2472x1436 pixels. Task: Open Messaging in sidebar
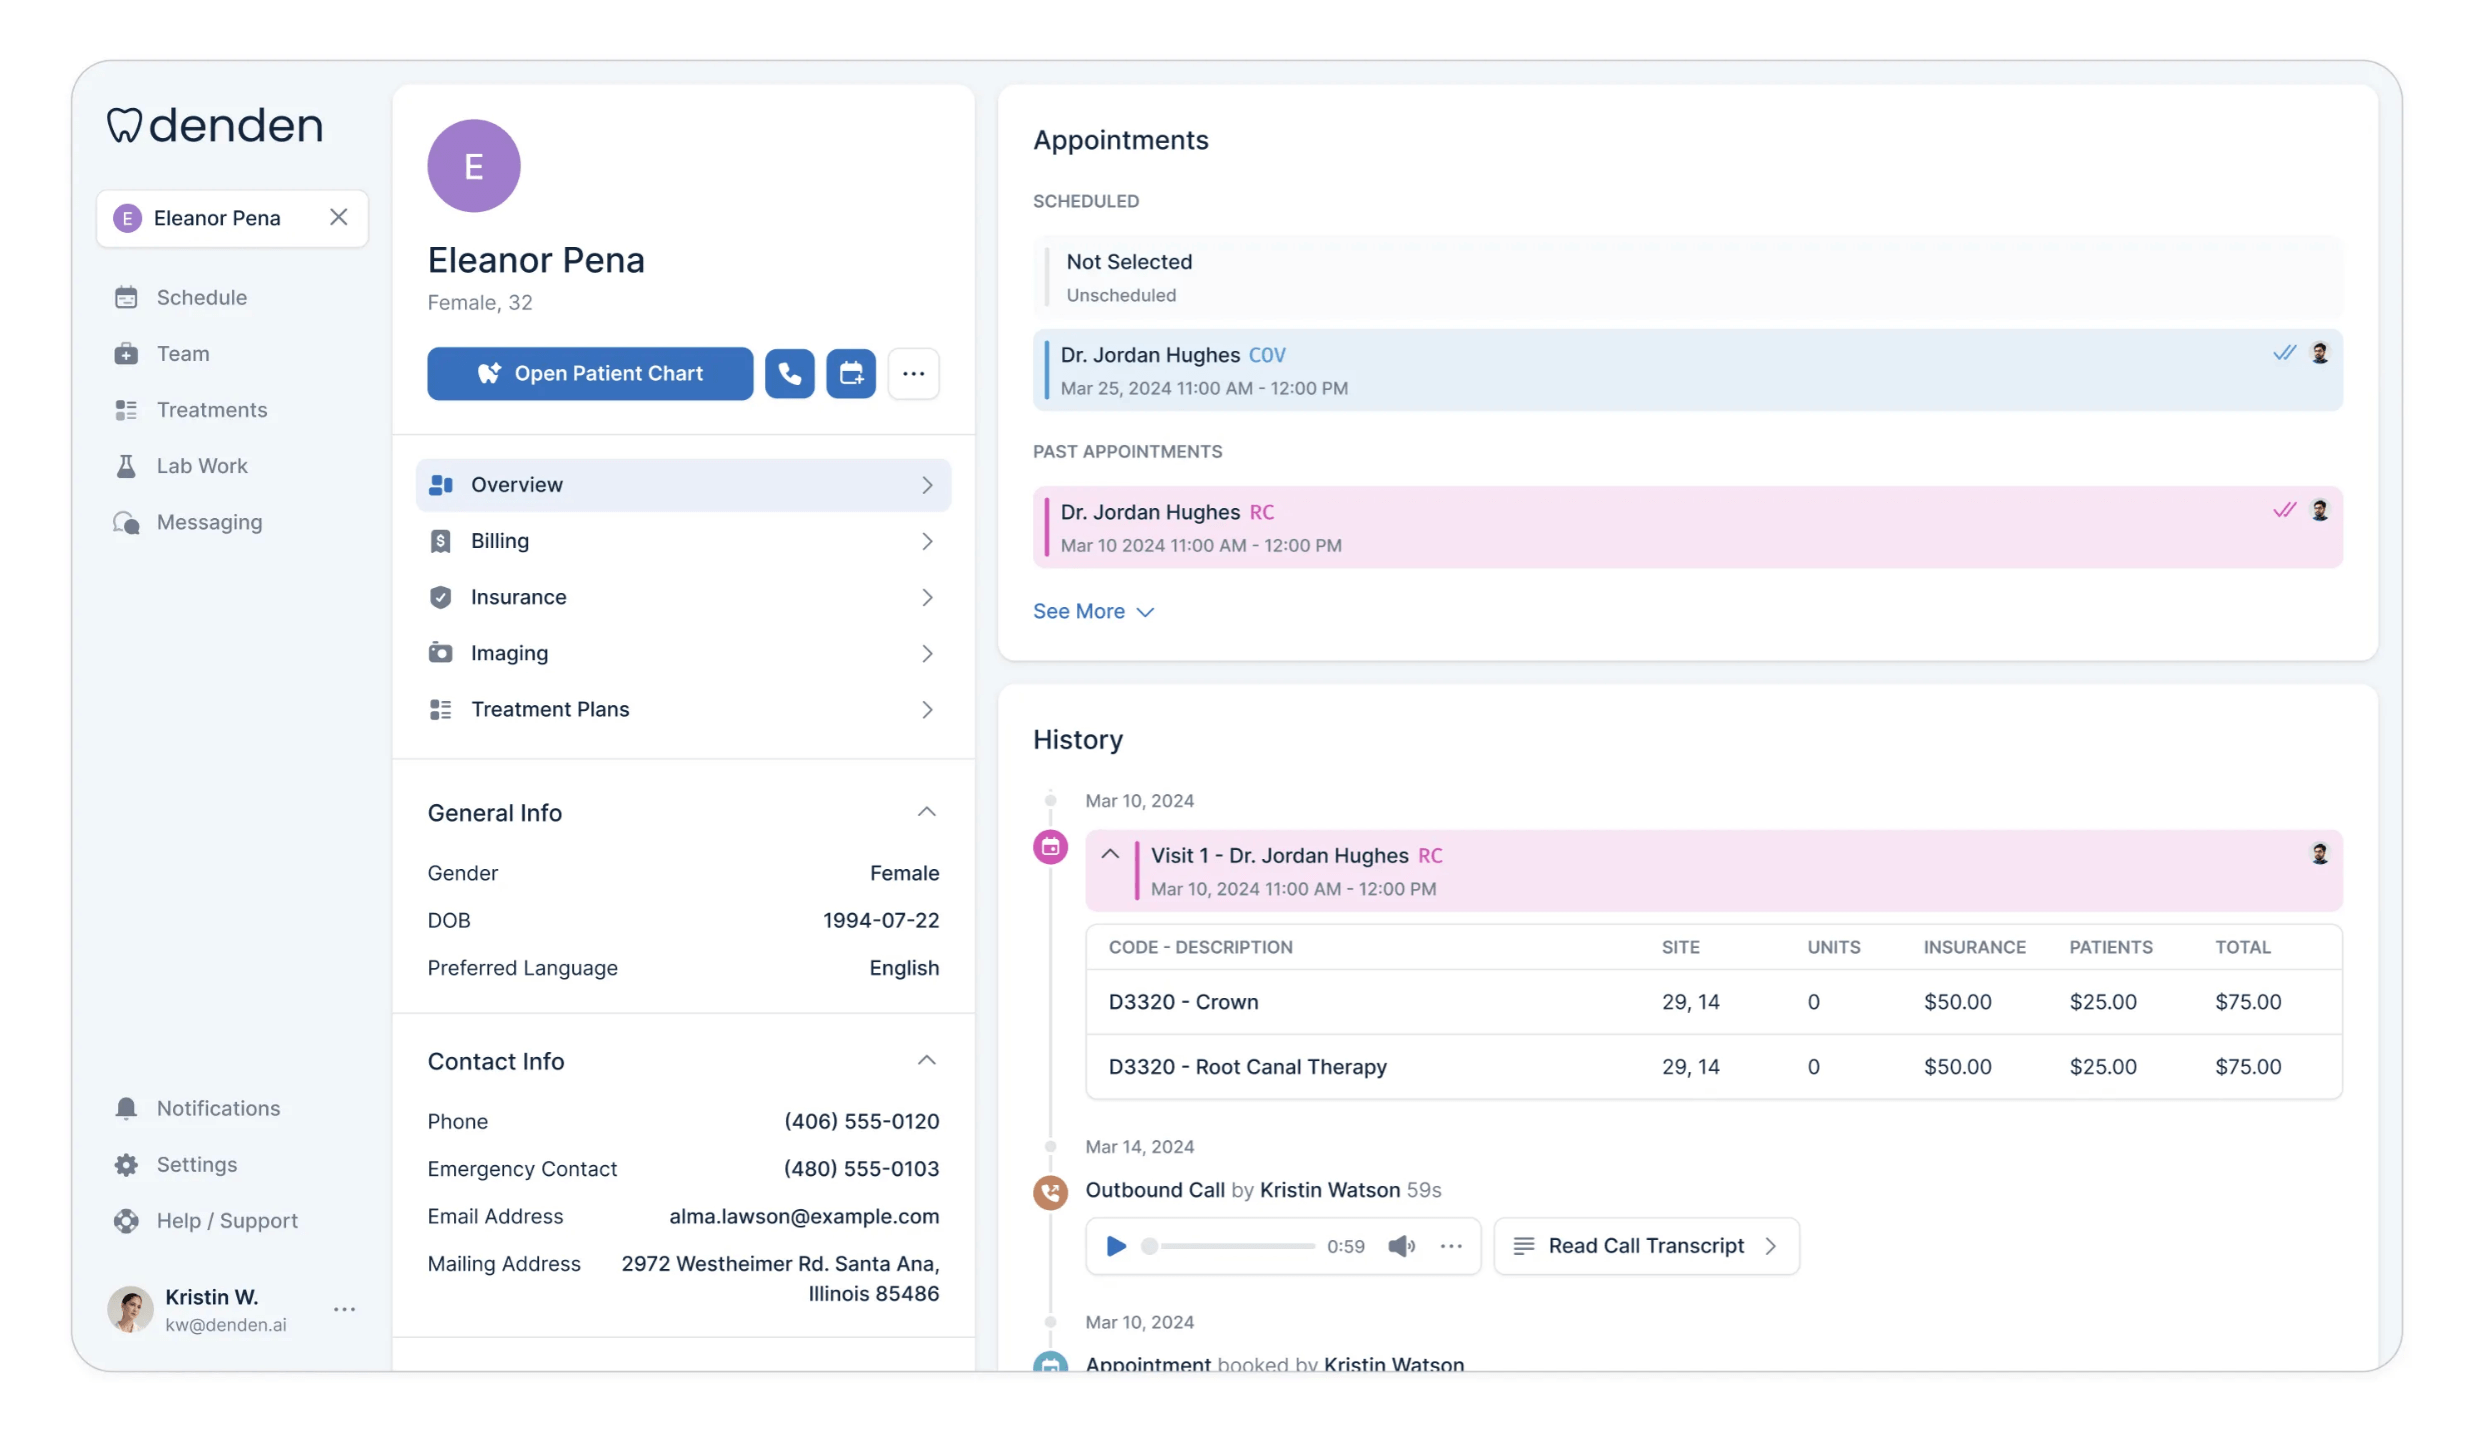pyautogui.click(x=208, y=522)
